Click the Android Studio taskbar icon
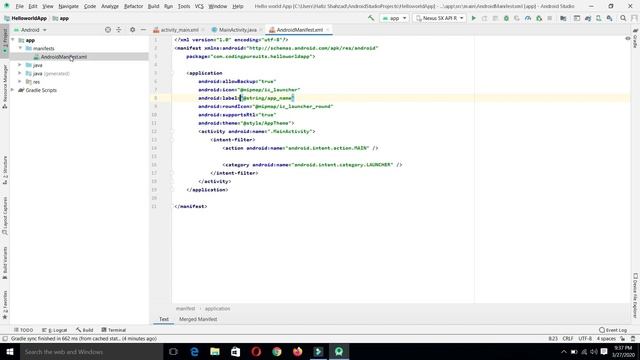Image resolution: width=640 pixels, height=360 pixels. pos(339,351)
